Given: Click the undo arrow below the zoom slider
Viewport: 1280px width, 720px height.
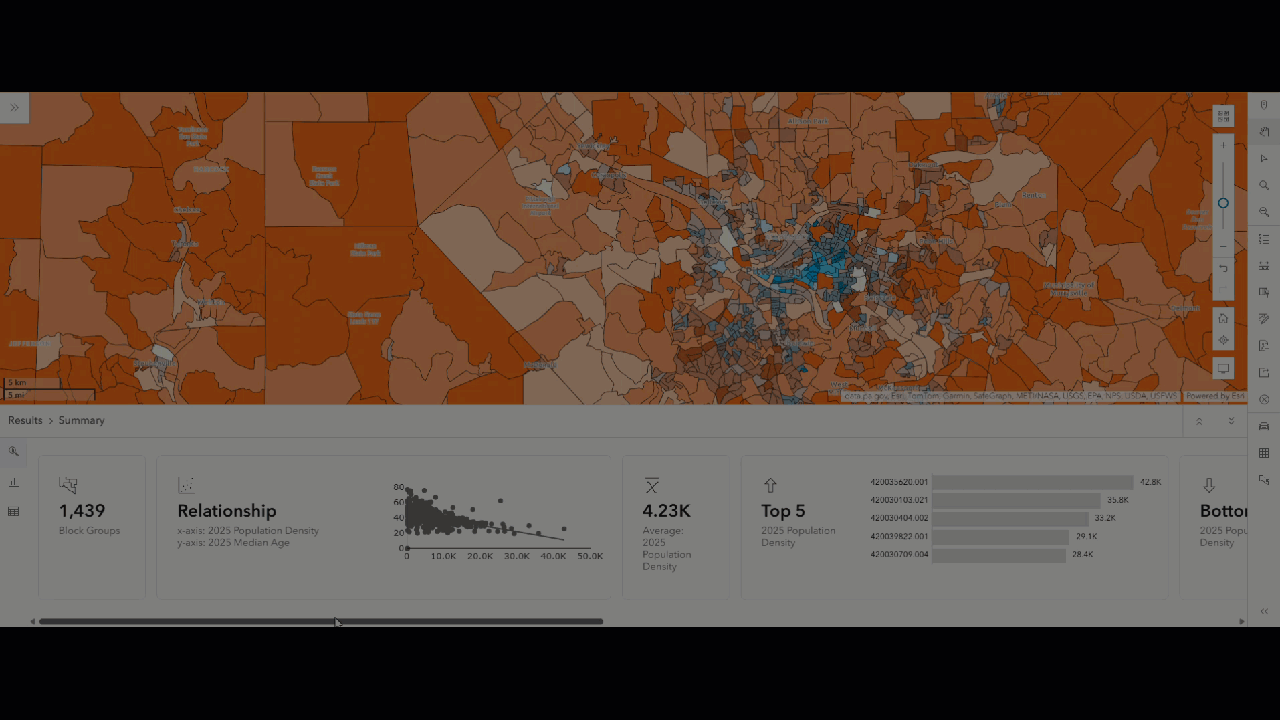Looking at the screenshot, I should pyautogui.click(x=1223, y=268).
